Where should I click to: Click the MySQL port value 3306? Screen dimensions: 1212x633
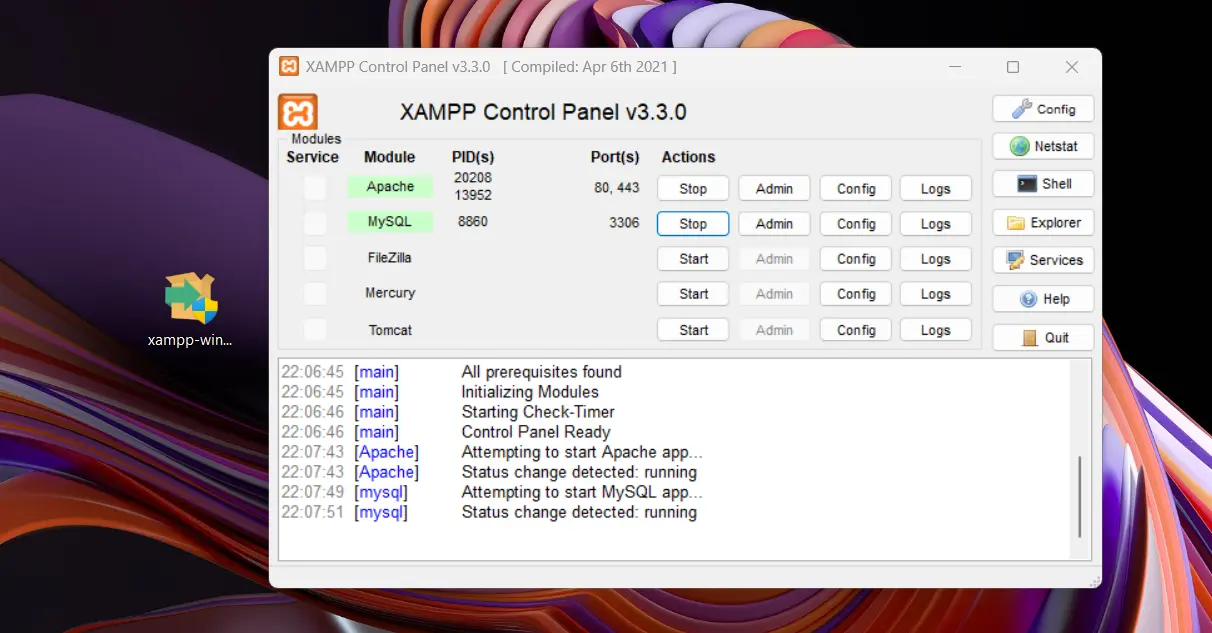tap(624, 222)
